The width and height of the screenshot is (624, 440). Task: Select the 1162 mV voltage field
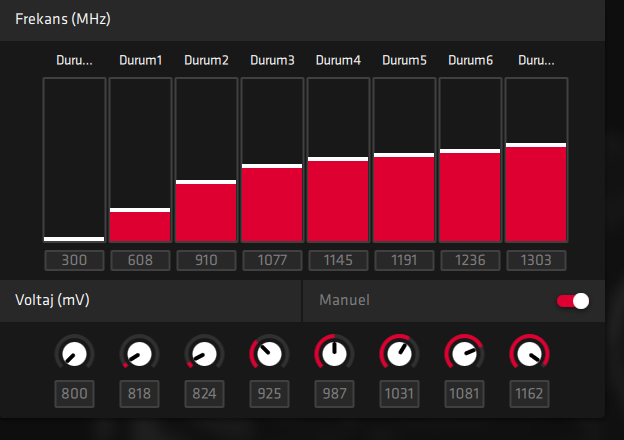point(529,394)
